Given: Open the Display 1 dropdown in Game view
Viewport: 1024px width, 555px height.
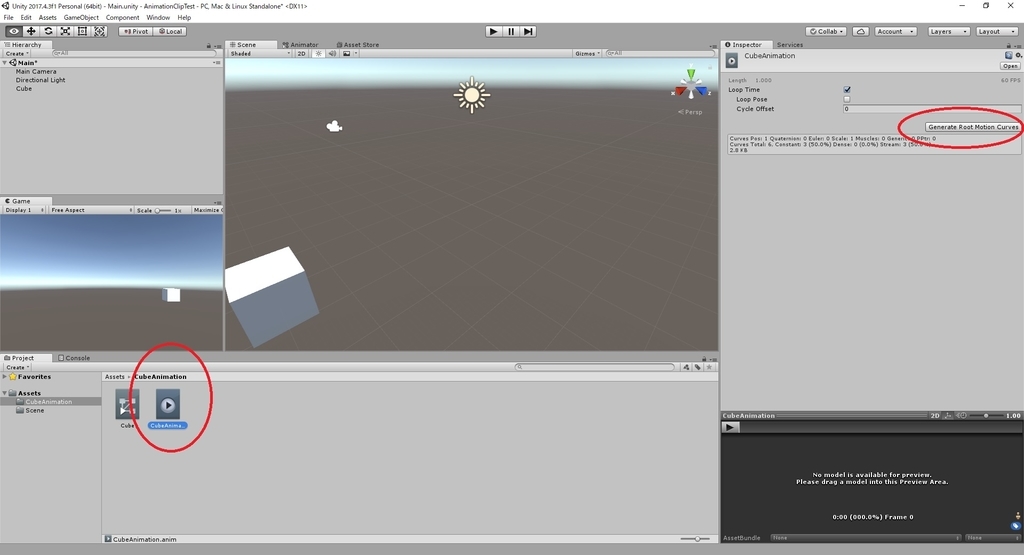Looking at the screenshot, I should tap(24, 210).
